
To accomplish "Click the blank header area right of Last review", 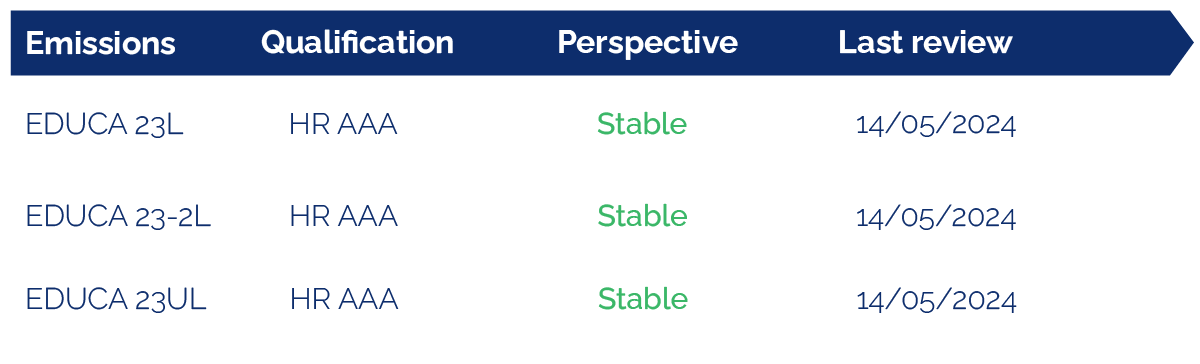I will coord(1090,43).
